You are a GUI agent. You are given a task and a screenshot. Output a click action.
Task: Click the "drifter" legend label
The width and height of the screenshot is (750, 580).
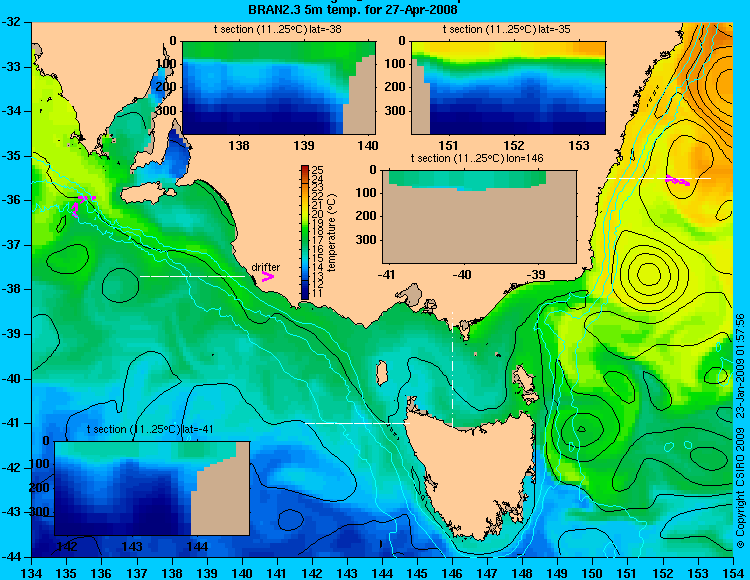(266, 267)
